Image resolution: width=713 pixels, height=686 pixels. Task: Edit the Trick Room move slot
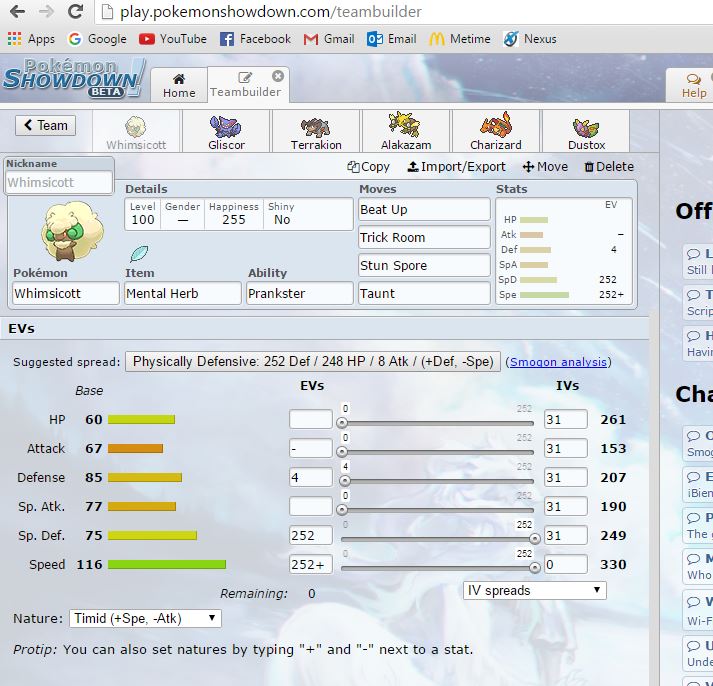tap(424, 237)
